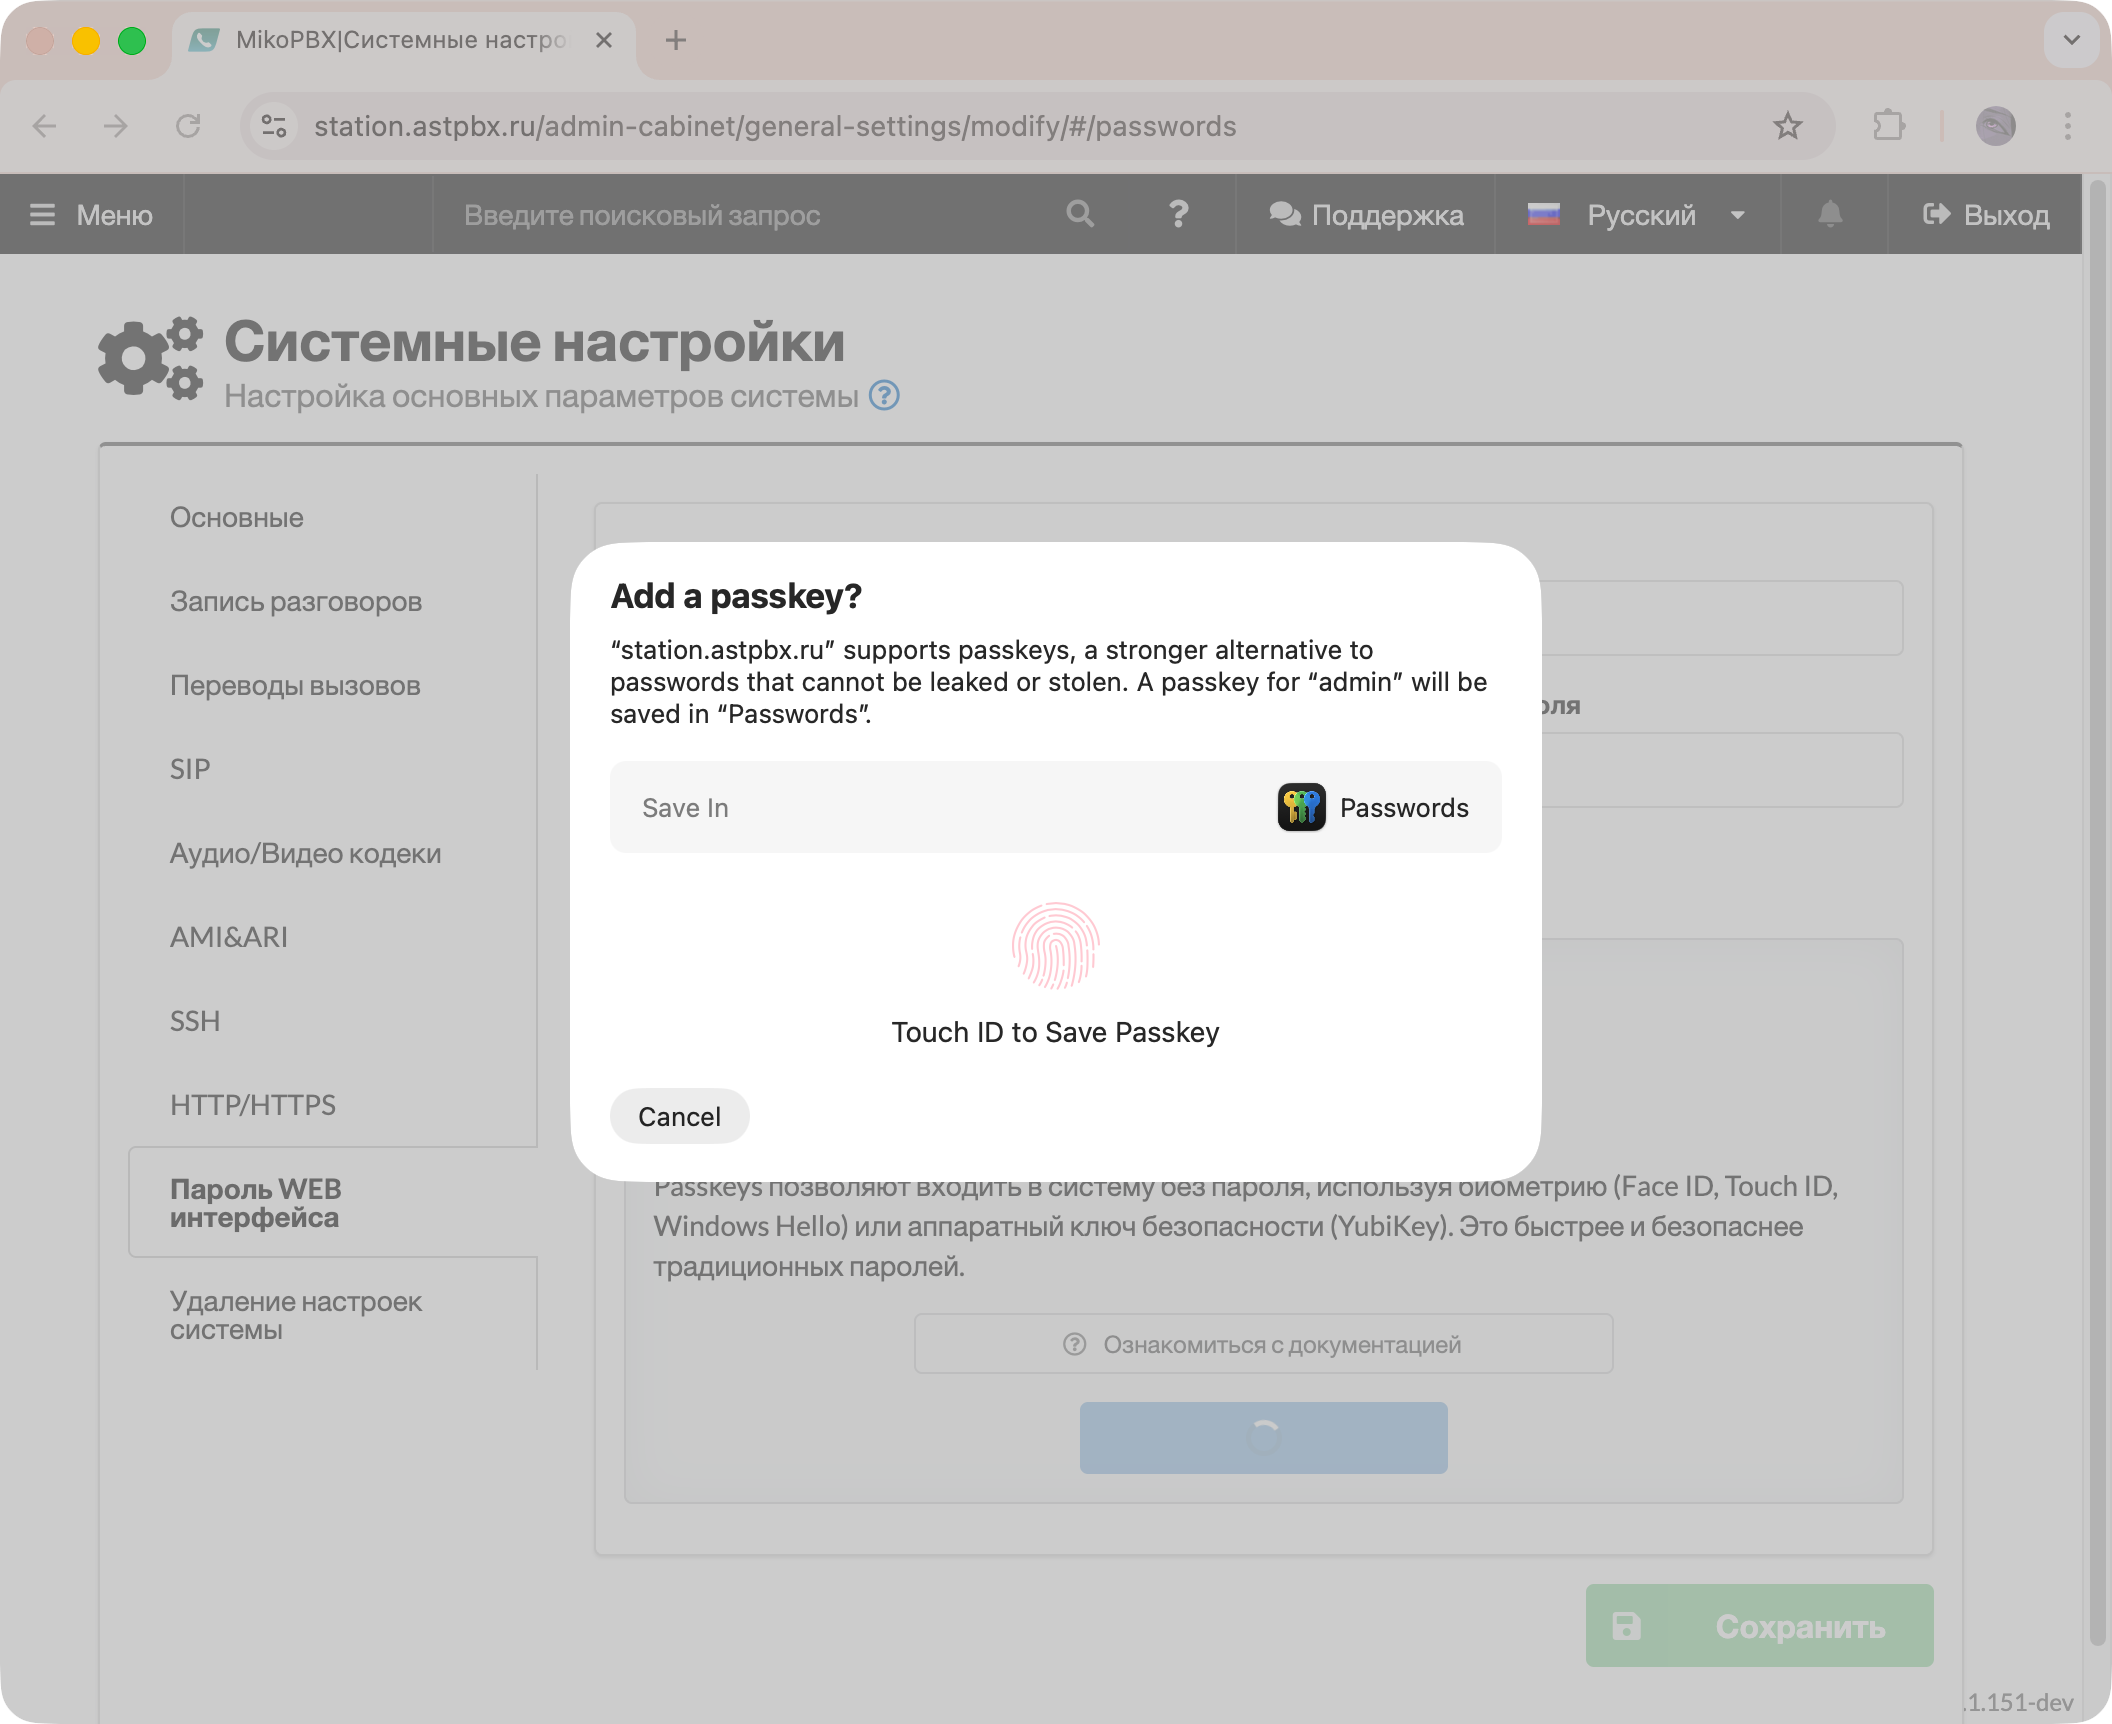2112x1724 pixels.
Task: Switch to the SSH settings tab
Action: (195, 1021)
